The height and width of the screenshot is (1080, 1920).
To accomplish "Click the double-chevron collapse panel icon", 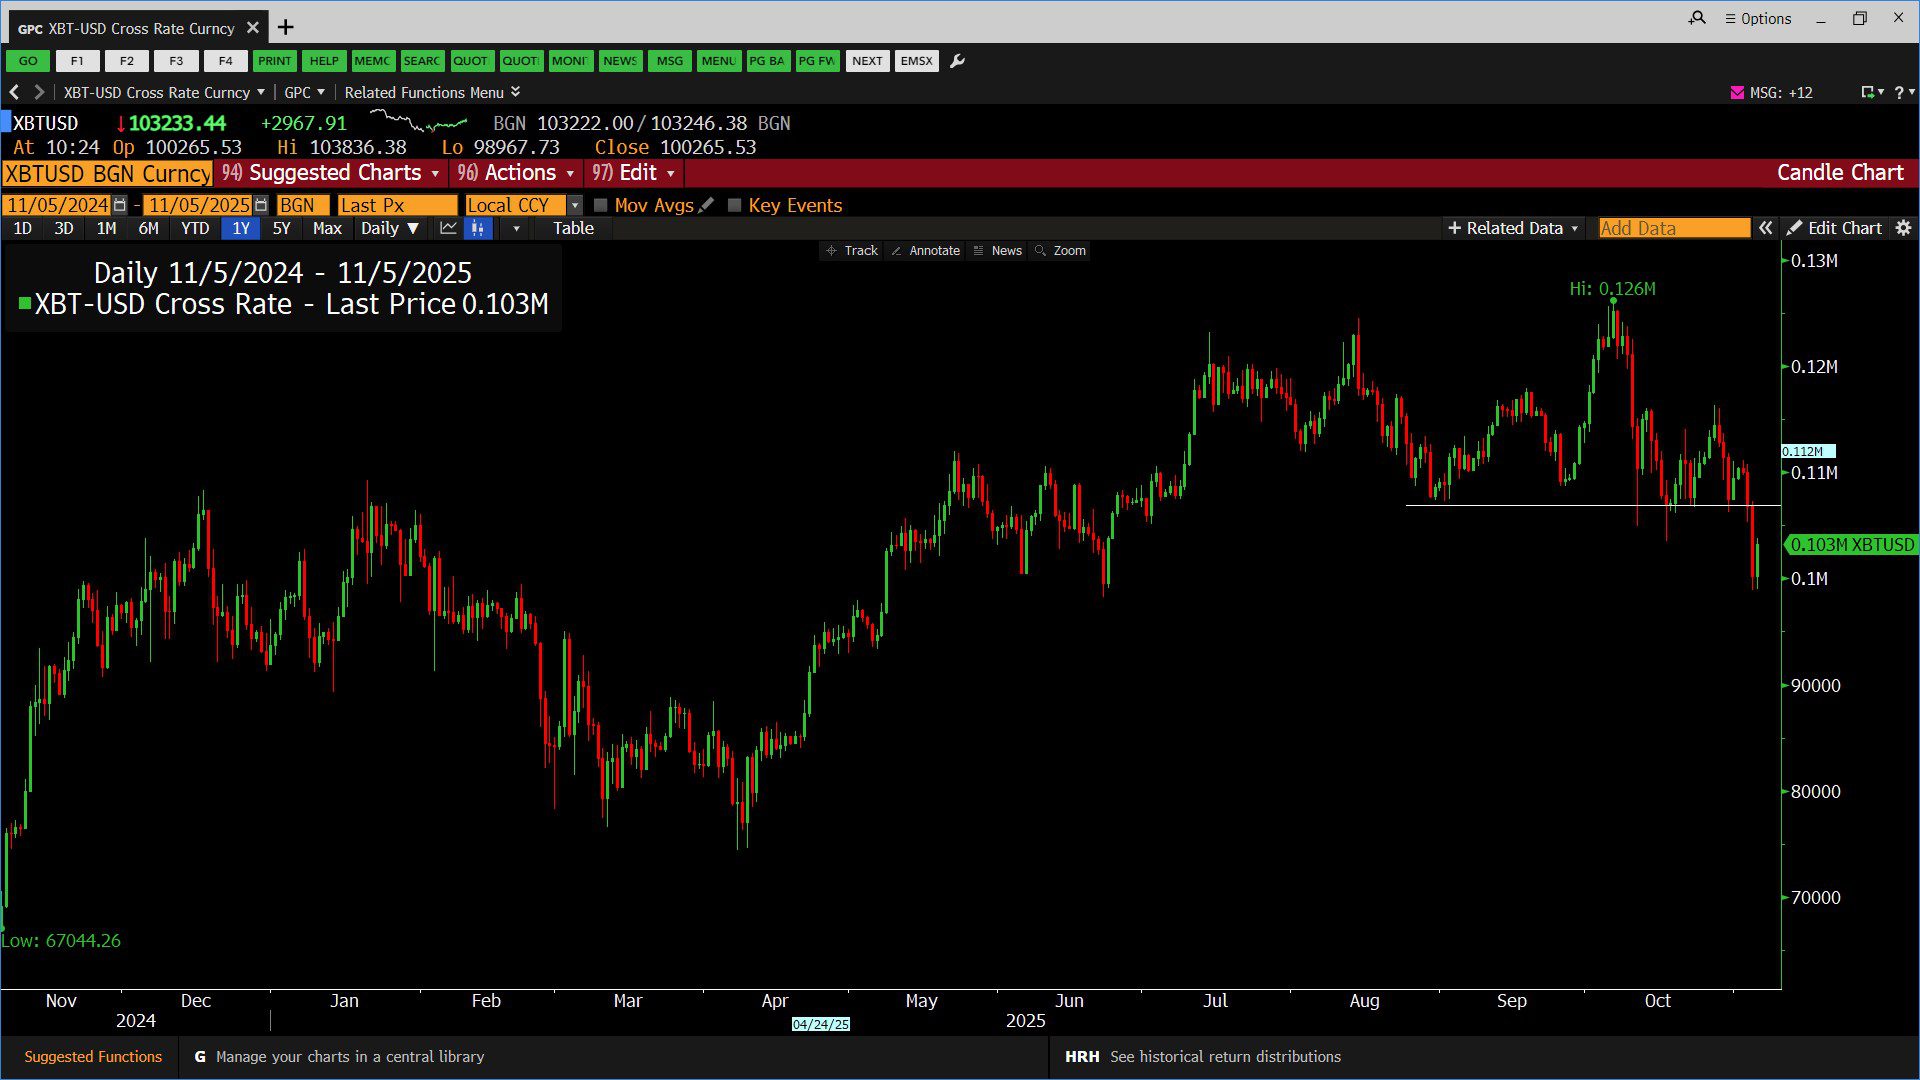I will click(x=1766, y=228).
